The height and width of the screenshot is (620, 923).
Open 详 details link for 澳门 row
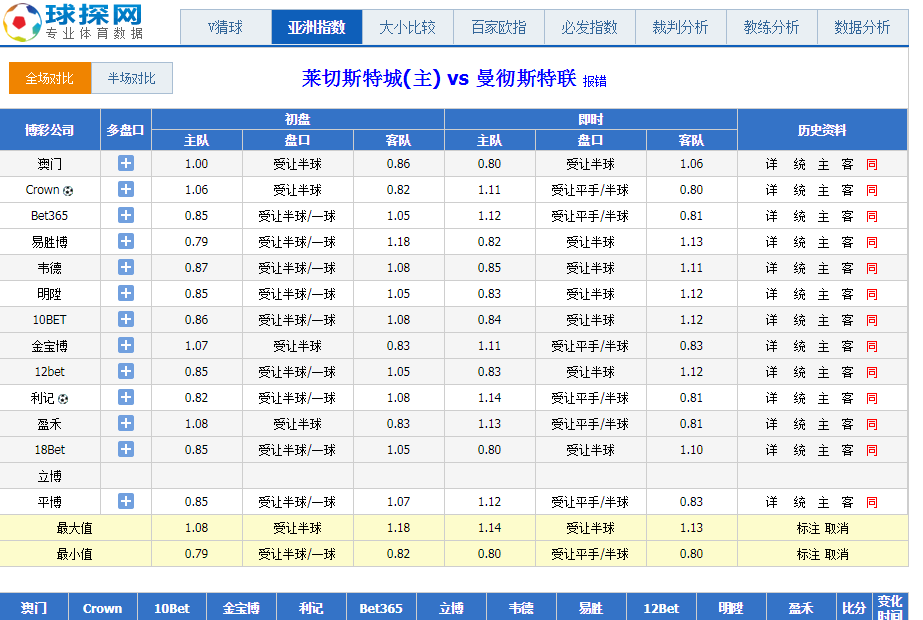point(772,164)
